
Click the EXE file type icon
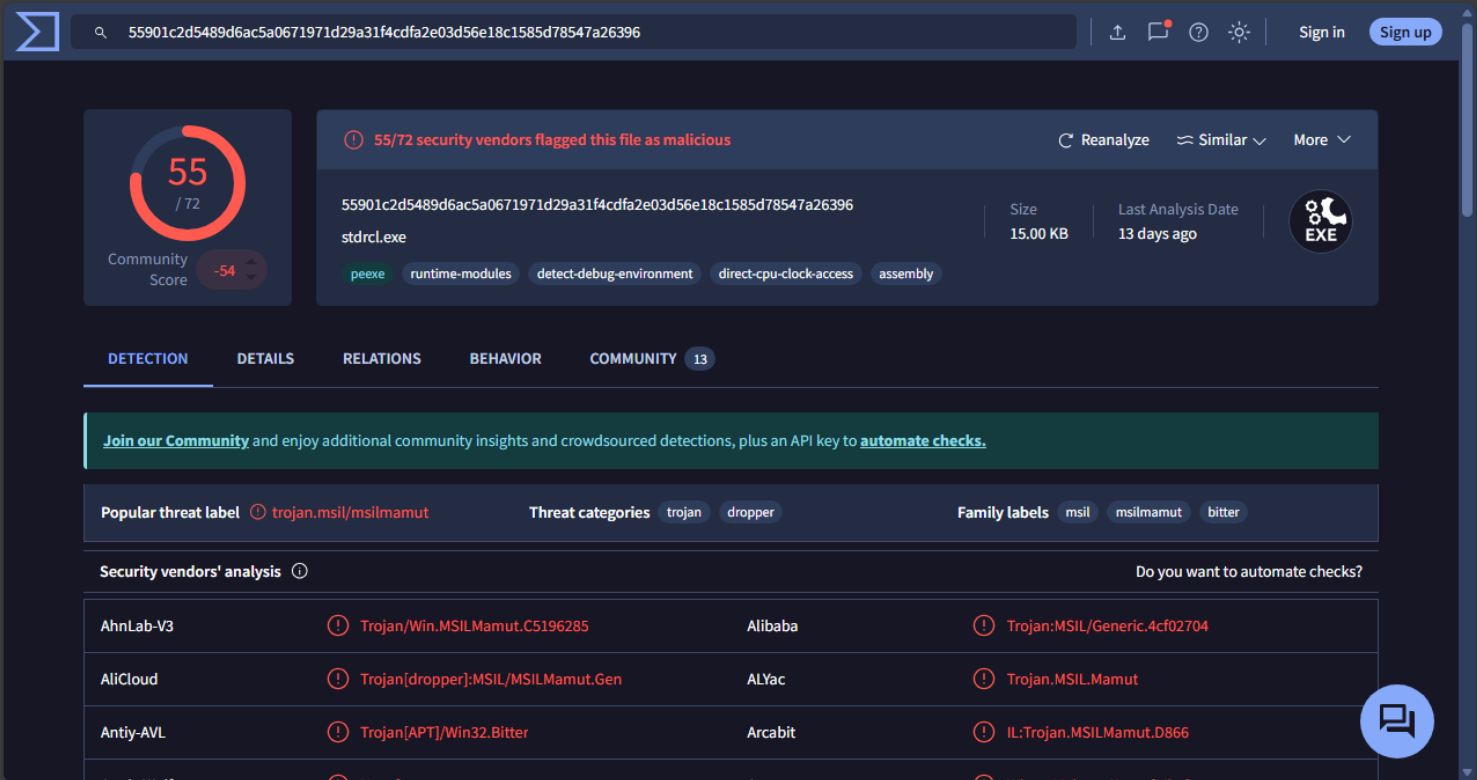pos(1320,222)
